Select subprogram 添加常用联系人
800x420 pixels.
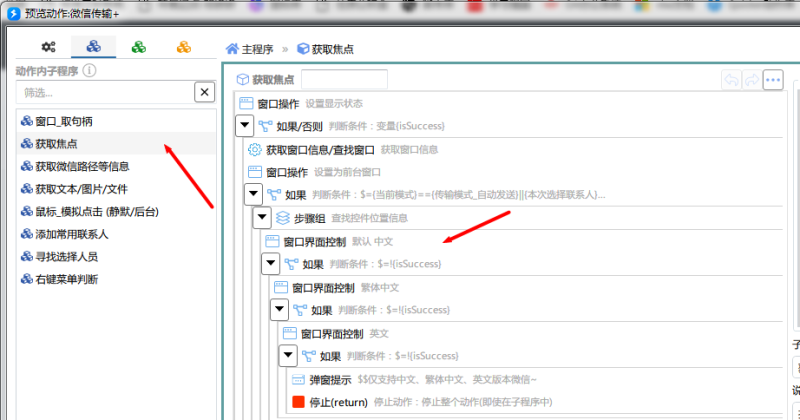coord(116,234)
